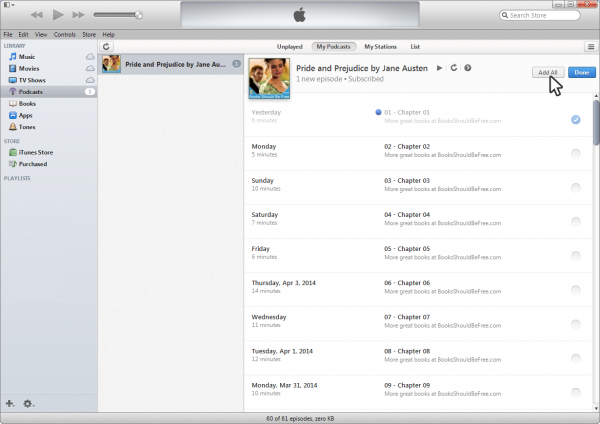Click the cloud icon beside Movies
This screenshot has height=424, width=600.
pos(90,68)
